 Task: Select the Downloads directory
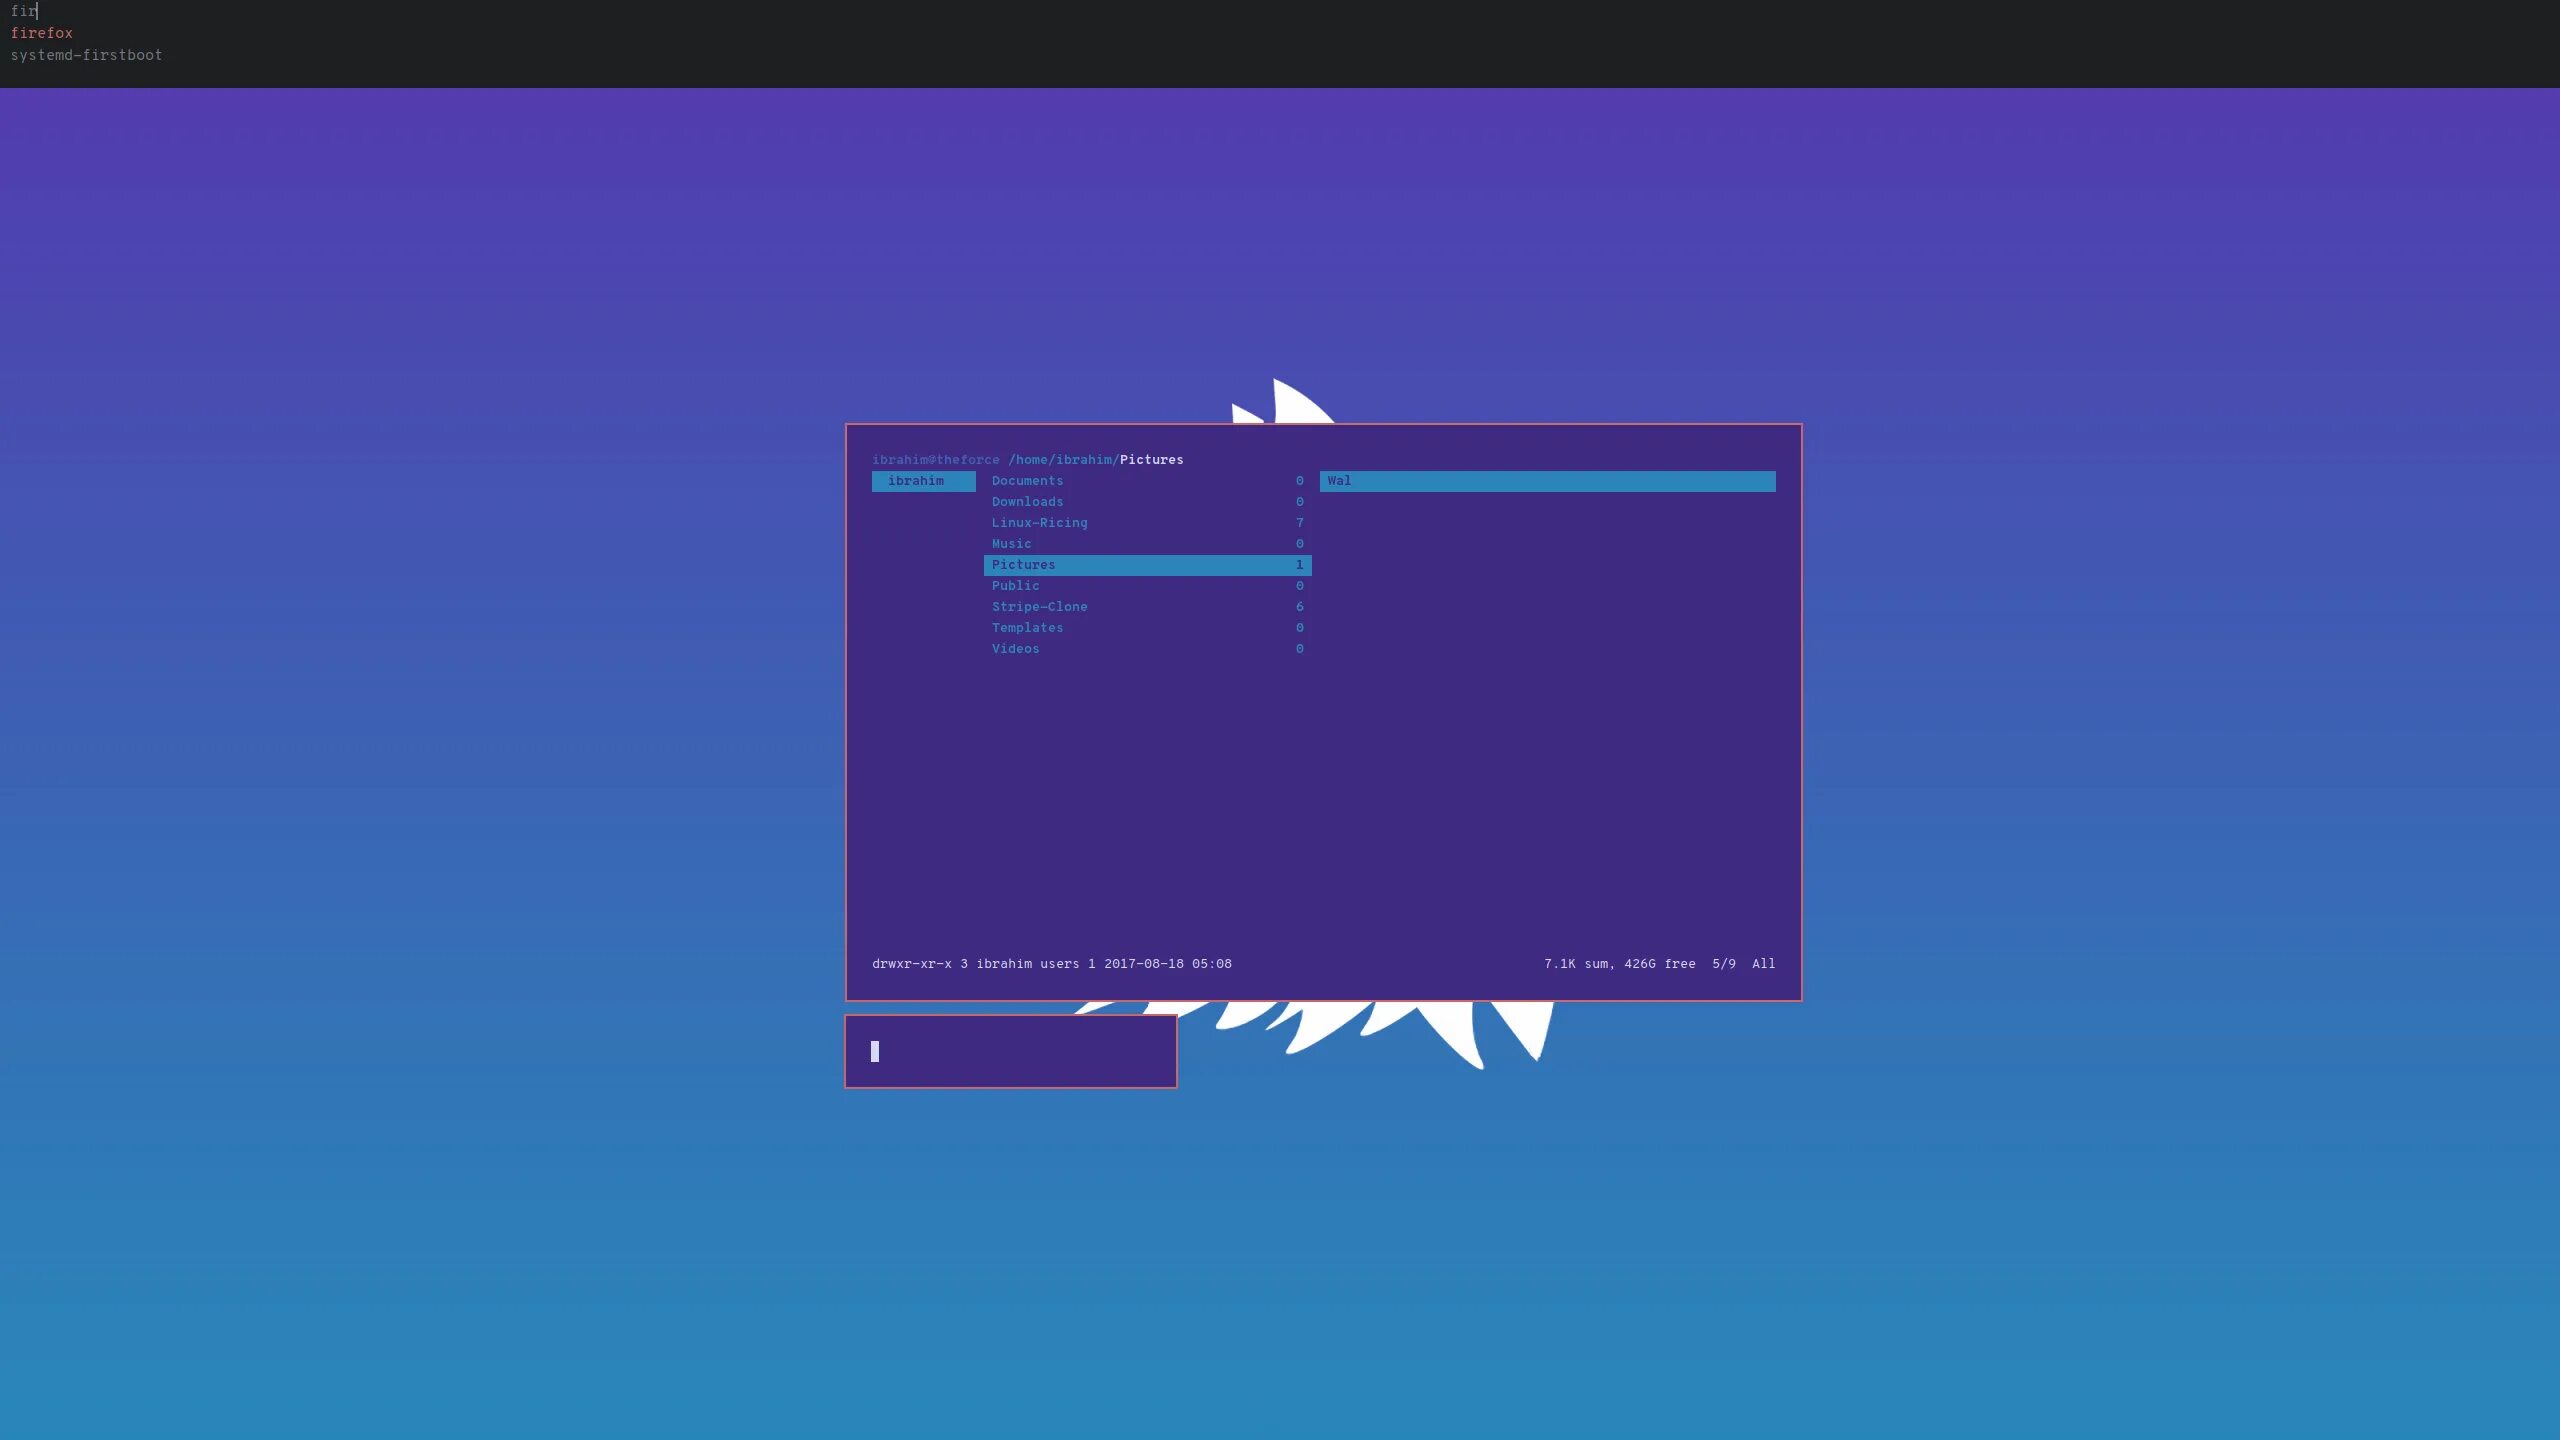coord(1027,501)
